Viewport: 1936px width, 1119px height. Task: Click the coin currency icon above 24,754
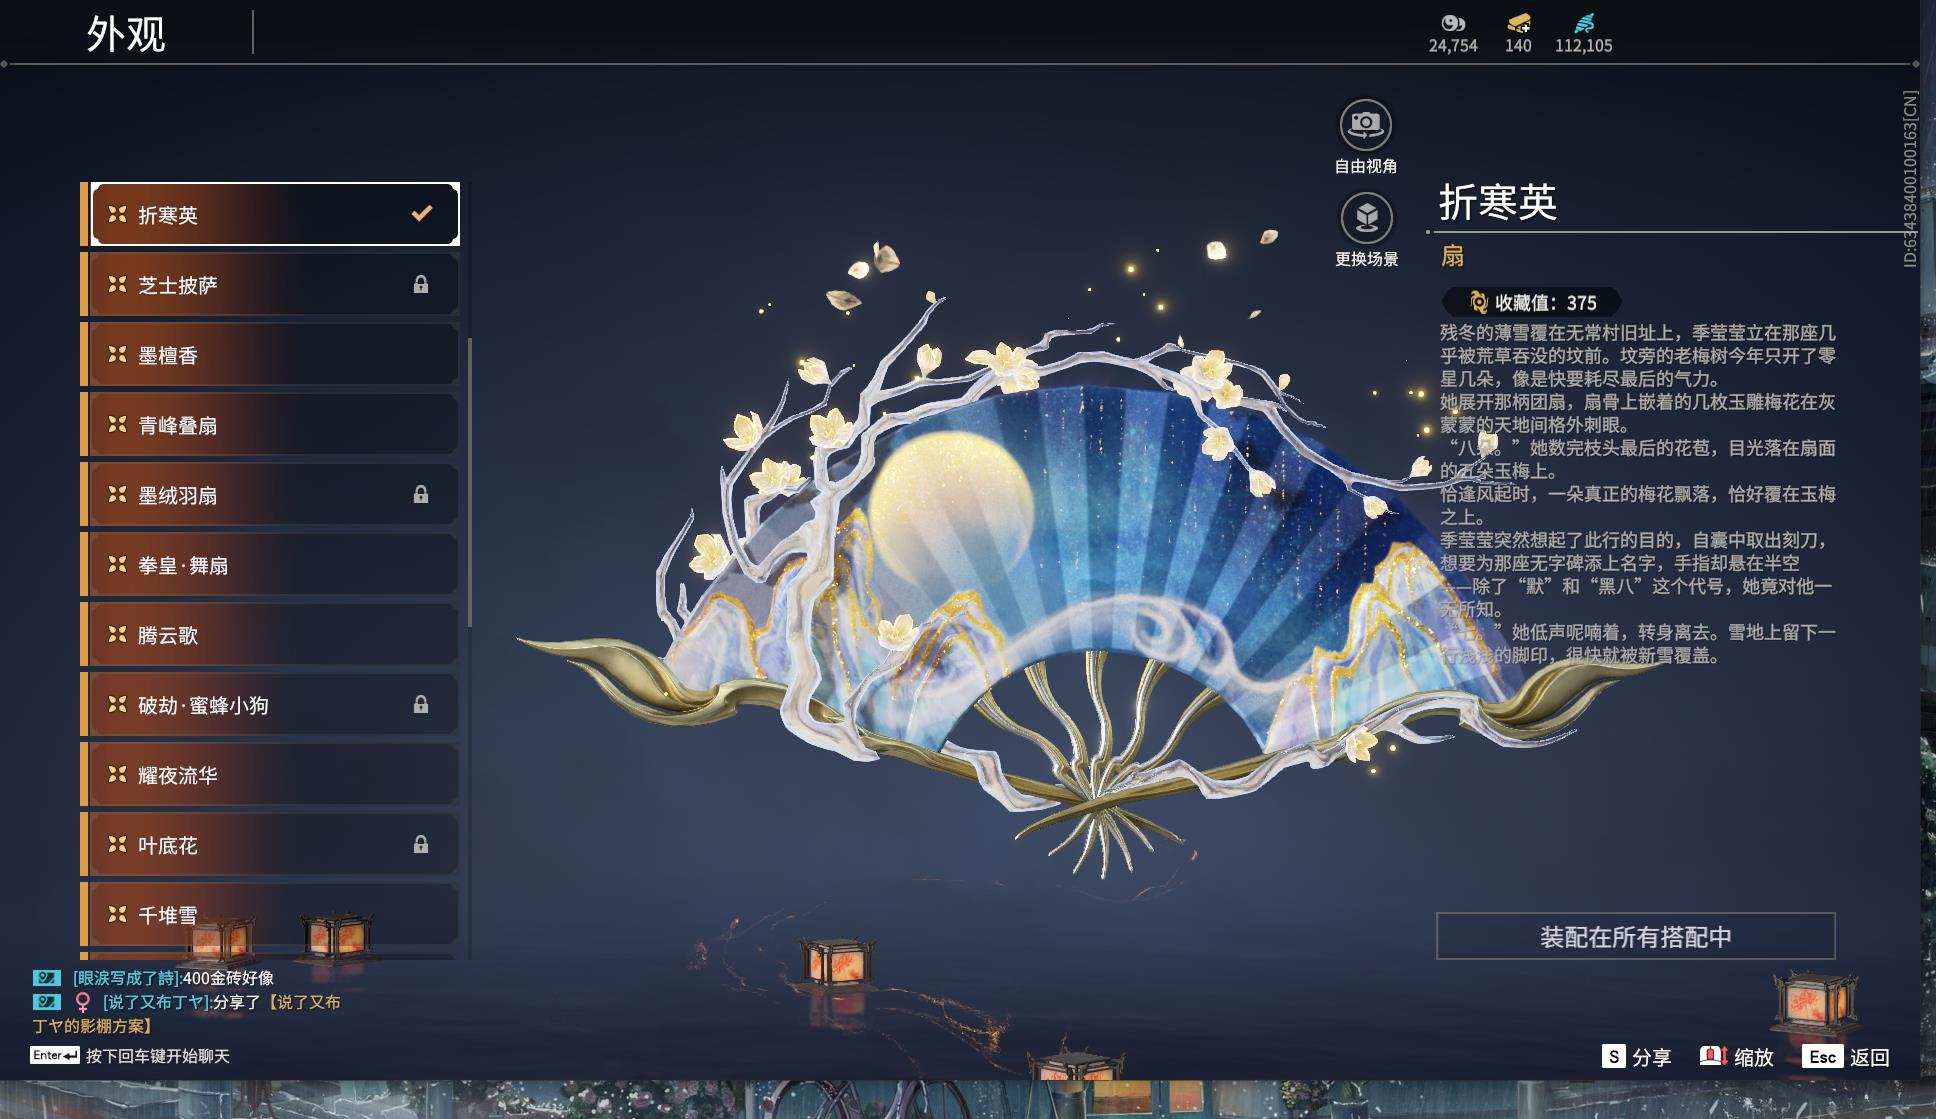pyautogui.click(x=1452, y=23)
